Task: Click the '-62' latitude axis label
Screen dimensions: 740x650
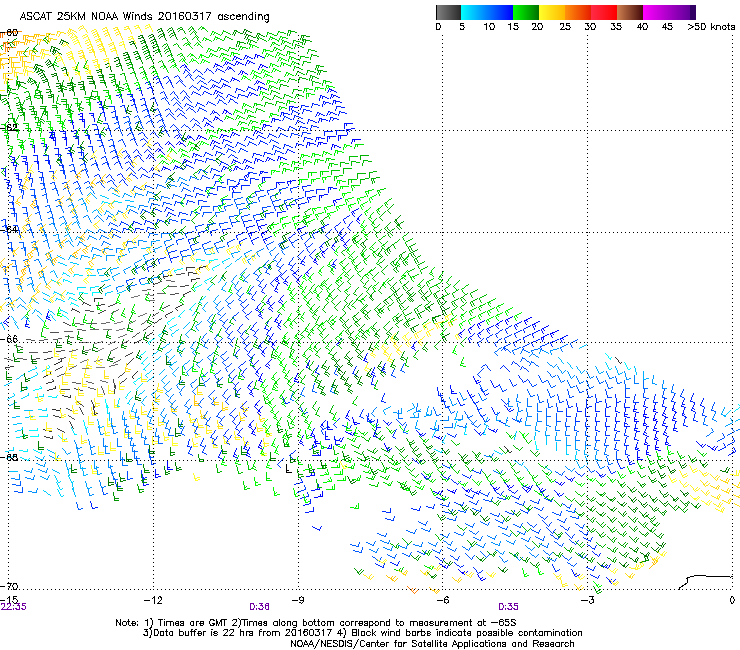Action: click(x=9, y=127)
